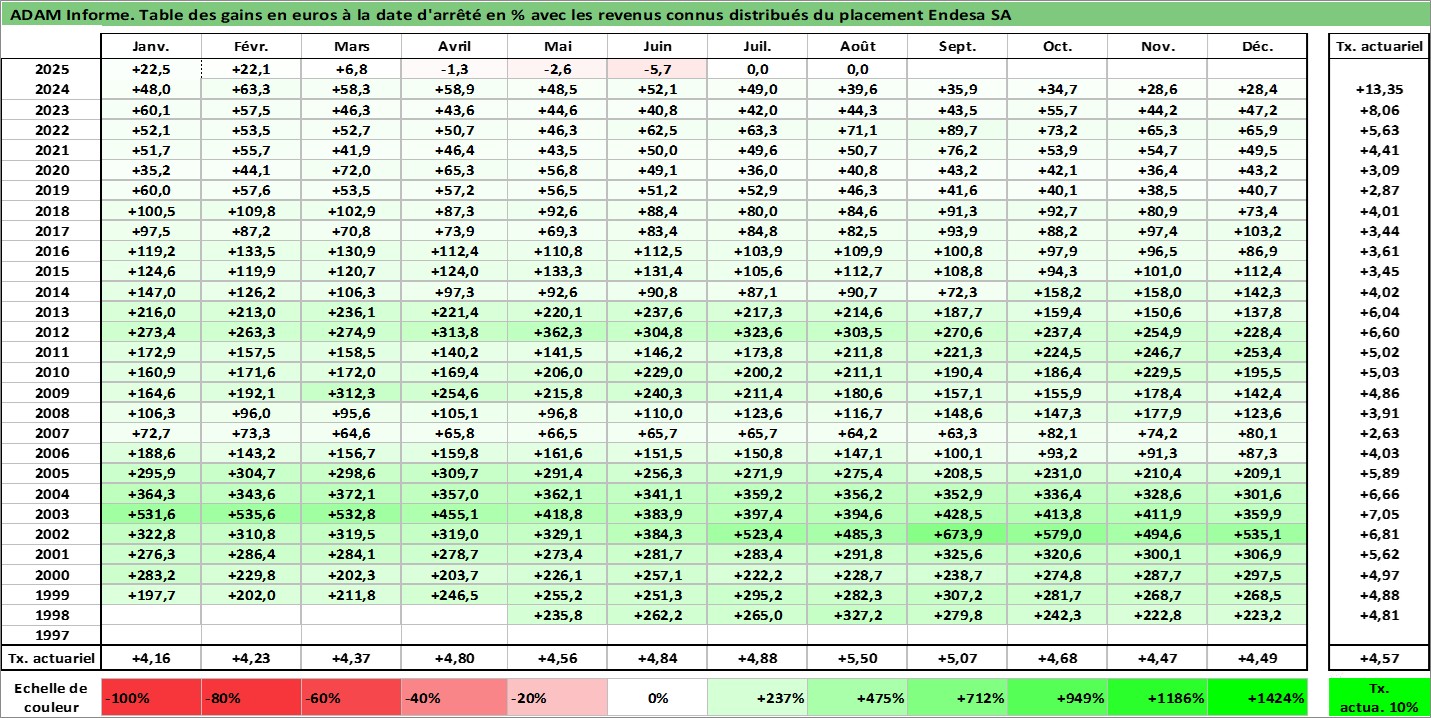Select the Déc. column header
Image resolution: width=1431 pixels, height=718 pixels.
[x=1257, y=47]
